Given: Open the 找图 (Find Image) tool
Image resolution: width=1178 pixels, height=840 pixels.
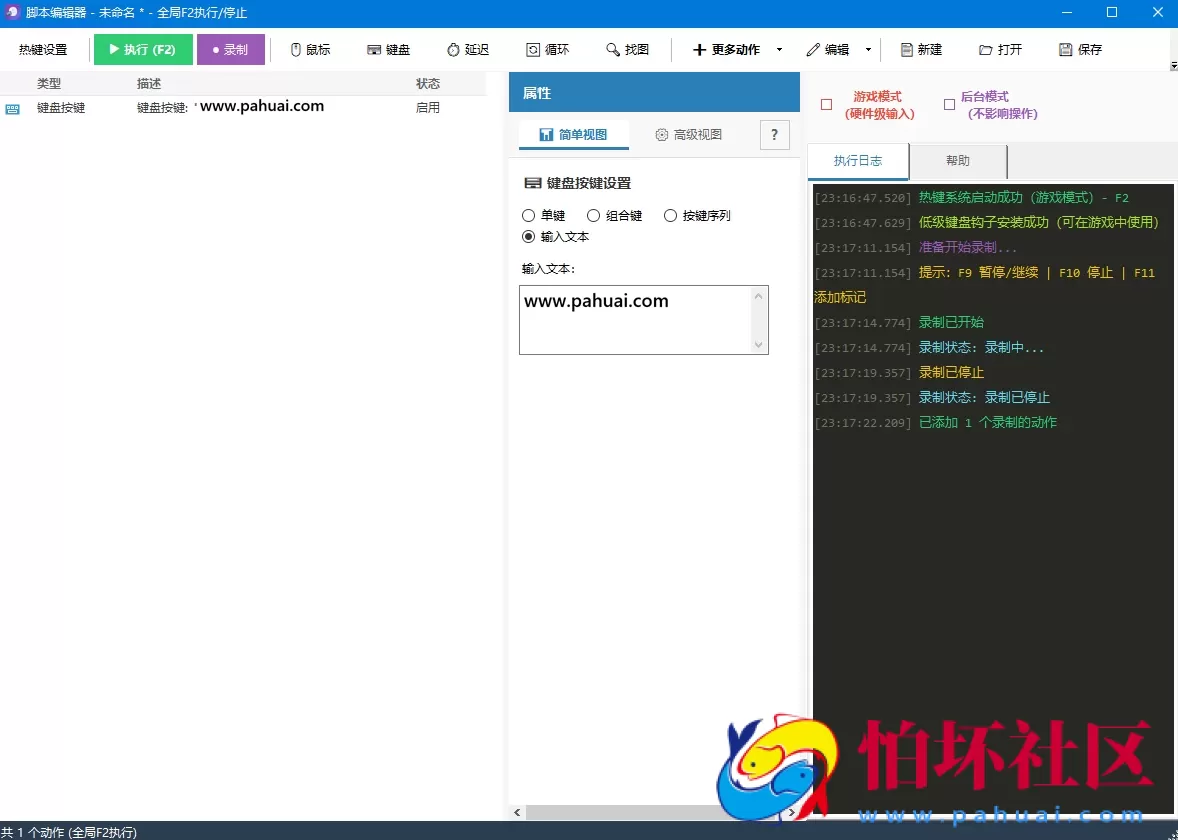Looking at the screenshot, I should click(627, 48).
